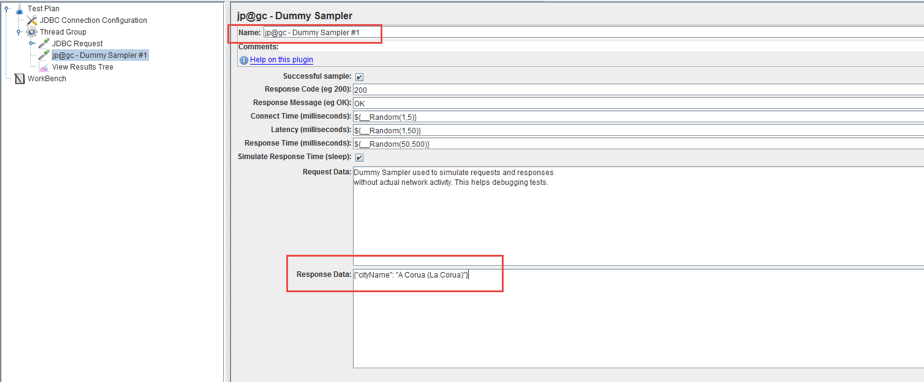The height and width of the screenshot is (382, 924).
Task: Toggle the JDBC Request node expander
Action: [x=31, y=44]
